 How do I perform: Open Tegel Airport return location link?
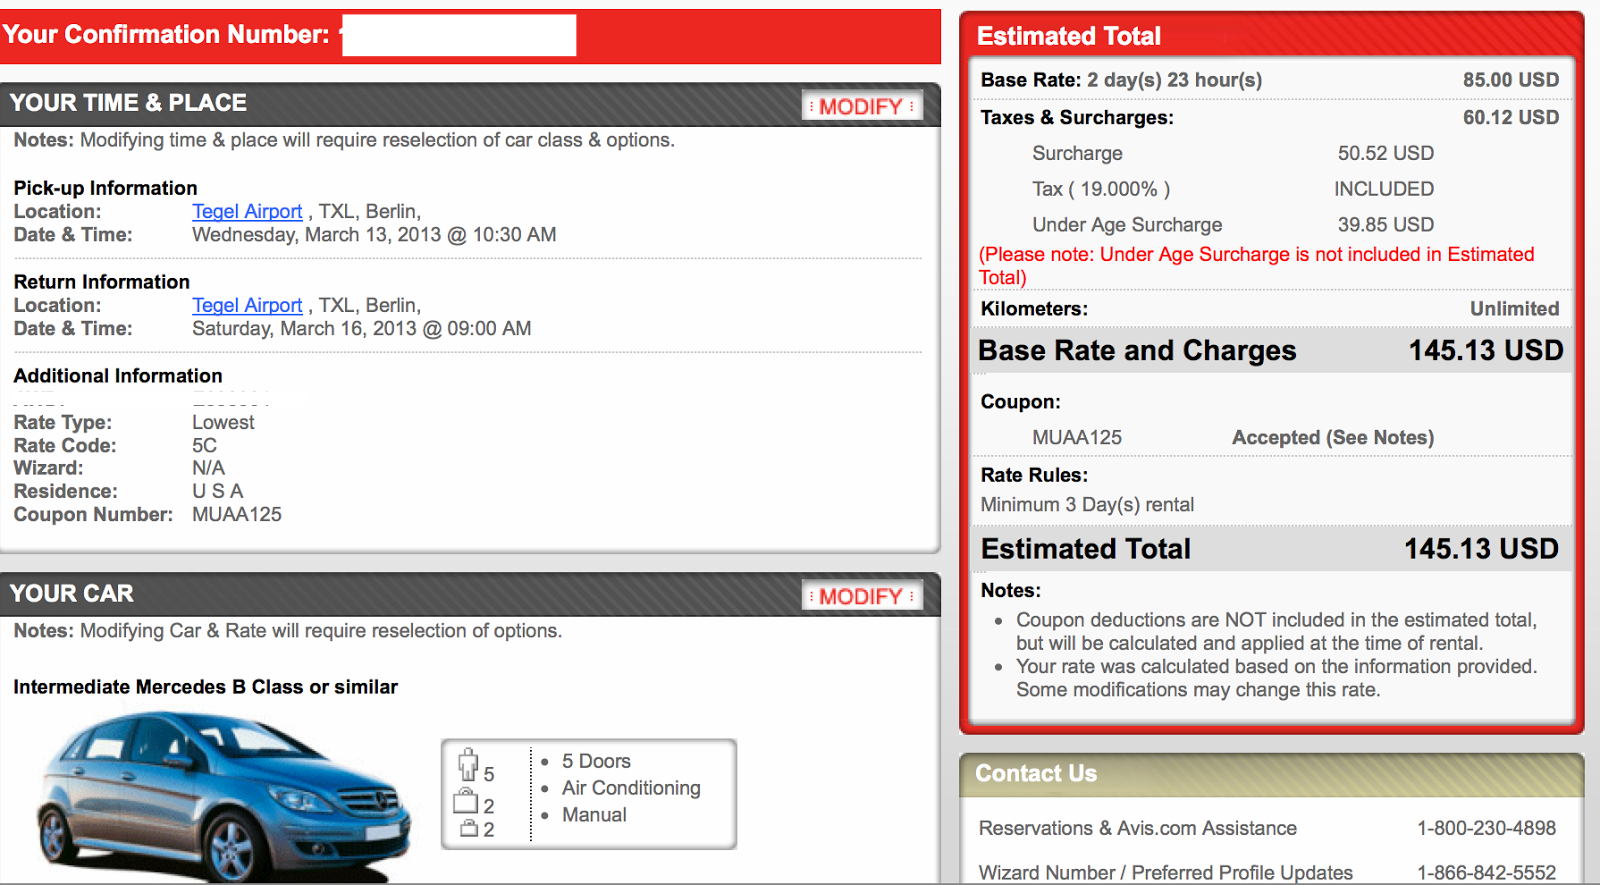247,305
